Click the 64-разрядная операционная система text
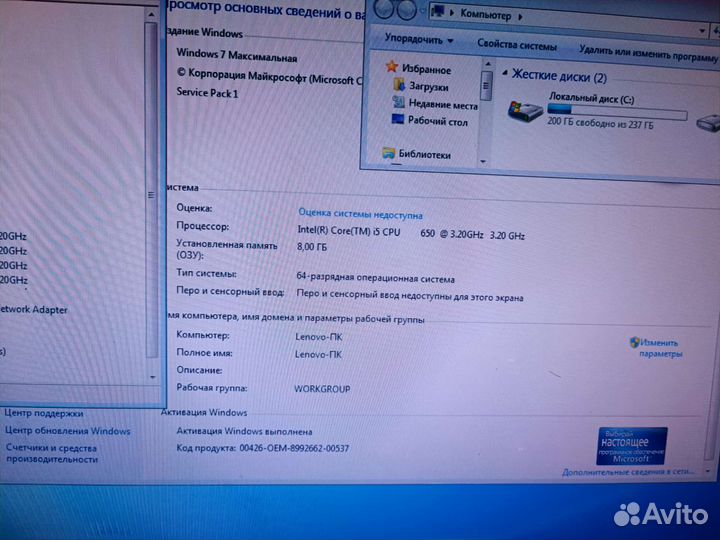 [376, 277]
